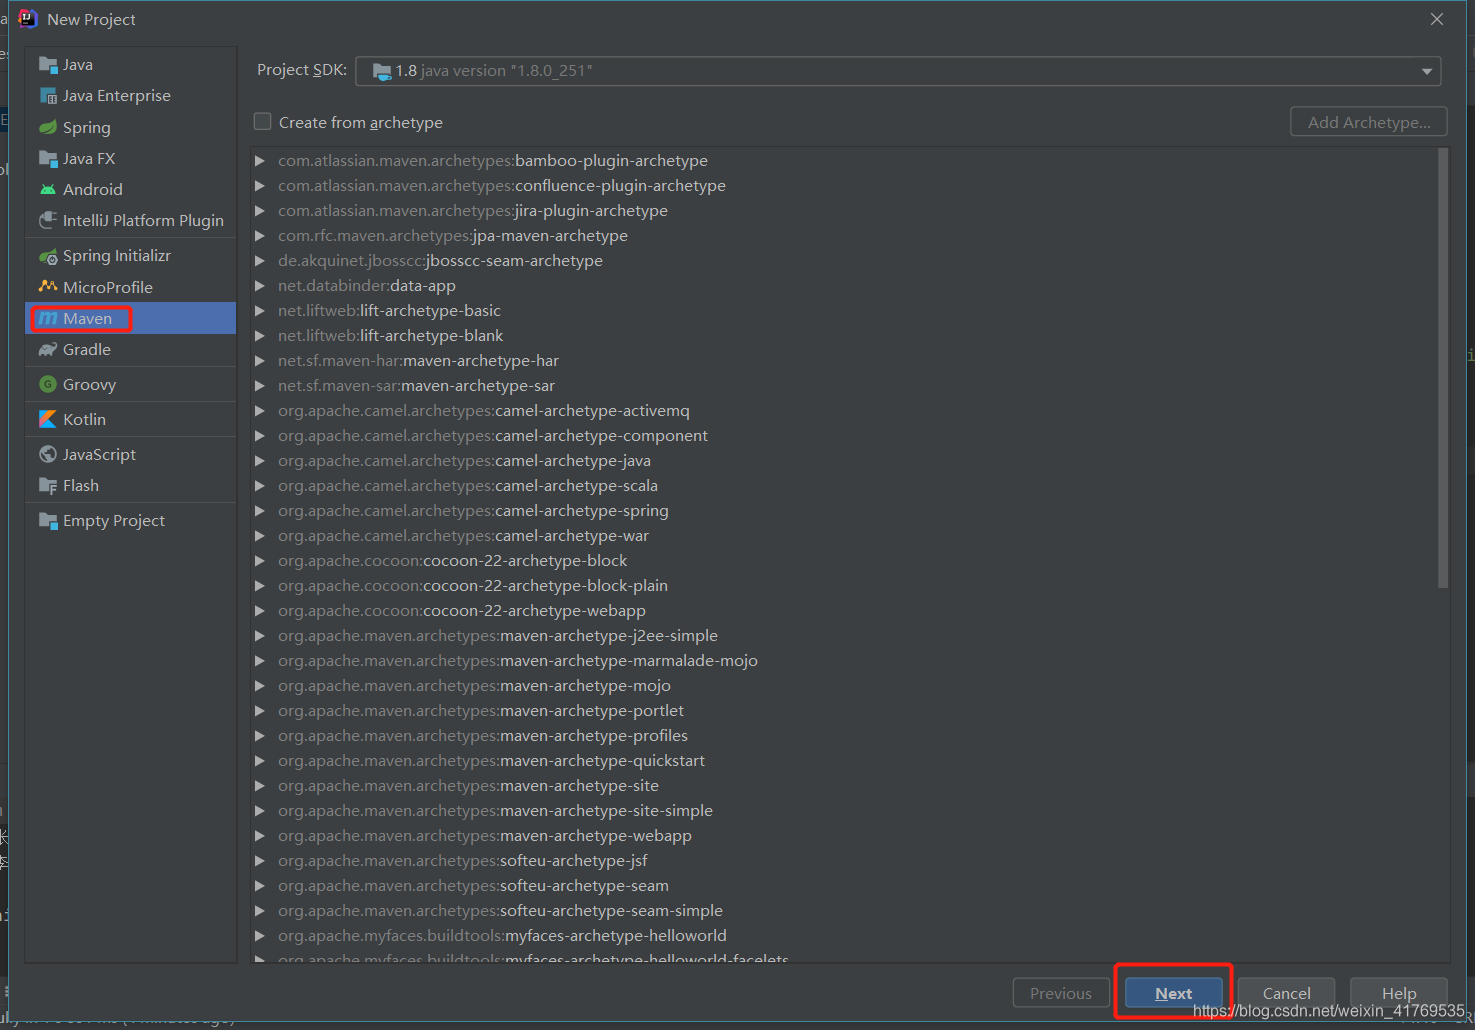Click the Project SDK combo field
The image size is (1475, 1030).
[898, 71]
